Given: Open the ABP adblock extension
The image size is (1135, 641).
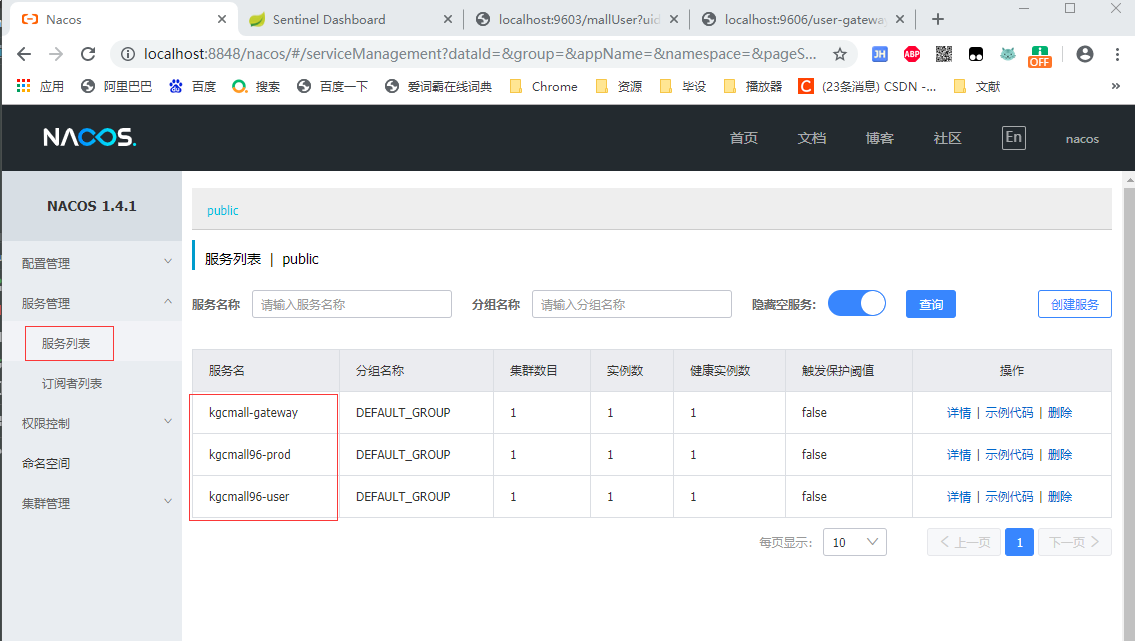Looking at the screenshot, I should click(x=912, y=54).
